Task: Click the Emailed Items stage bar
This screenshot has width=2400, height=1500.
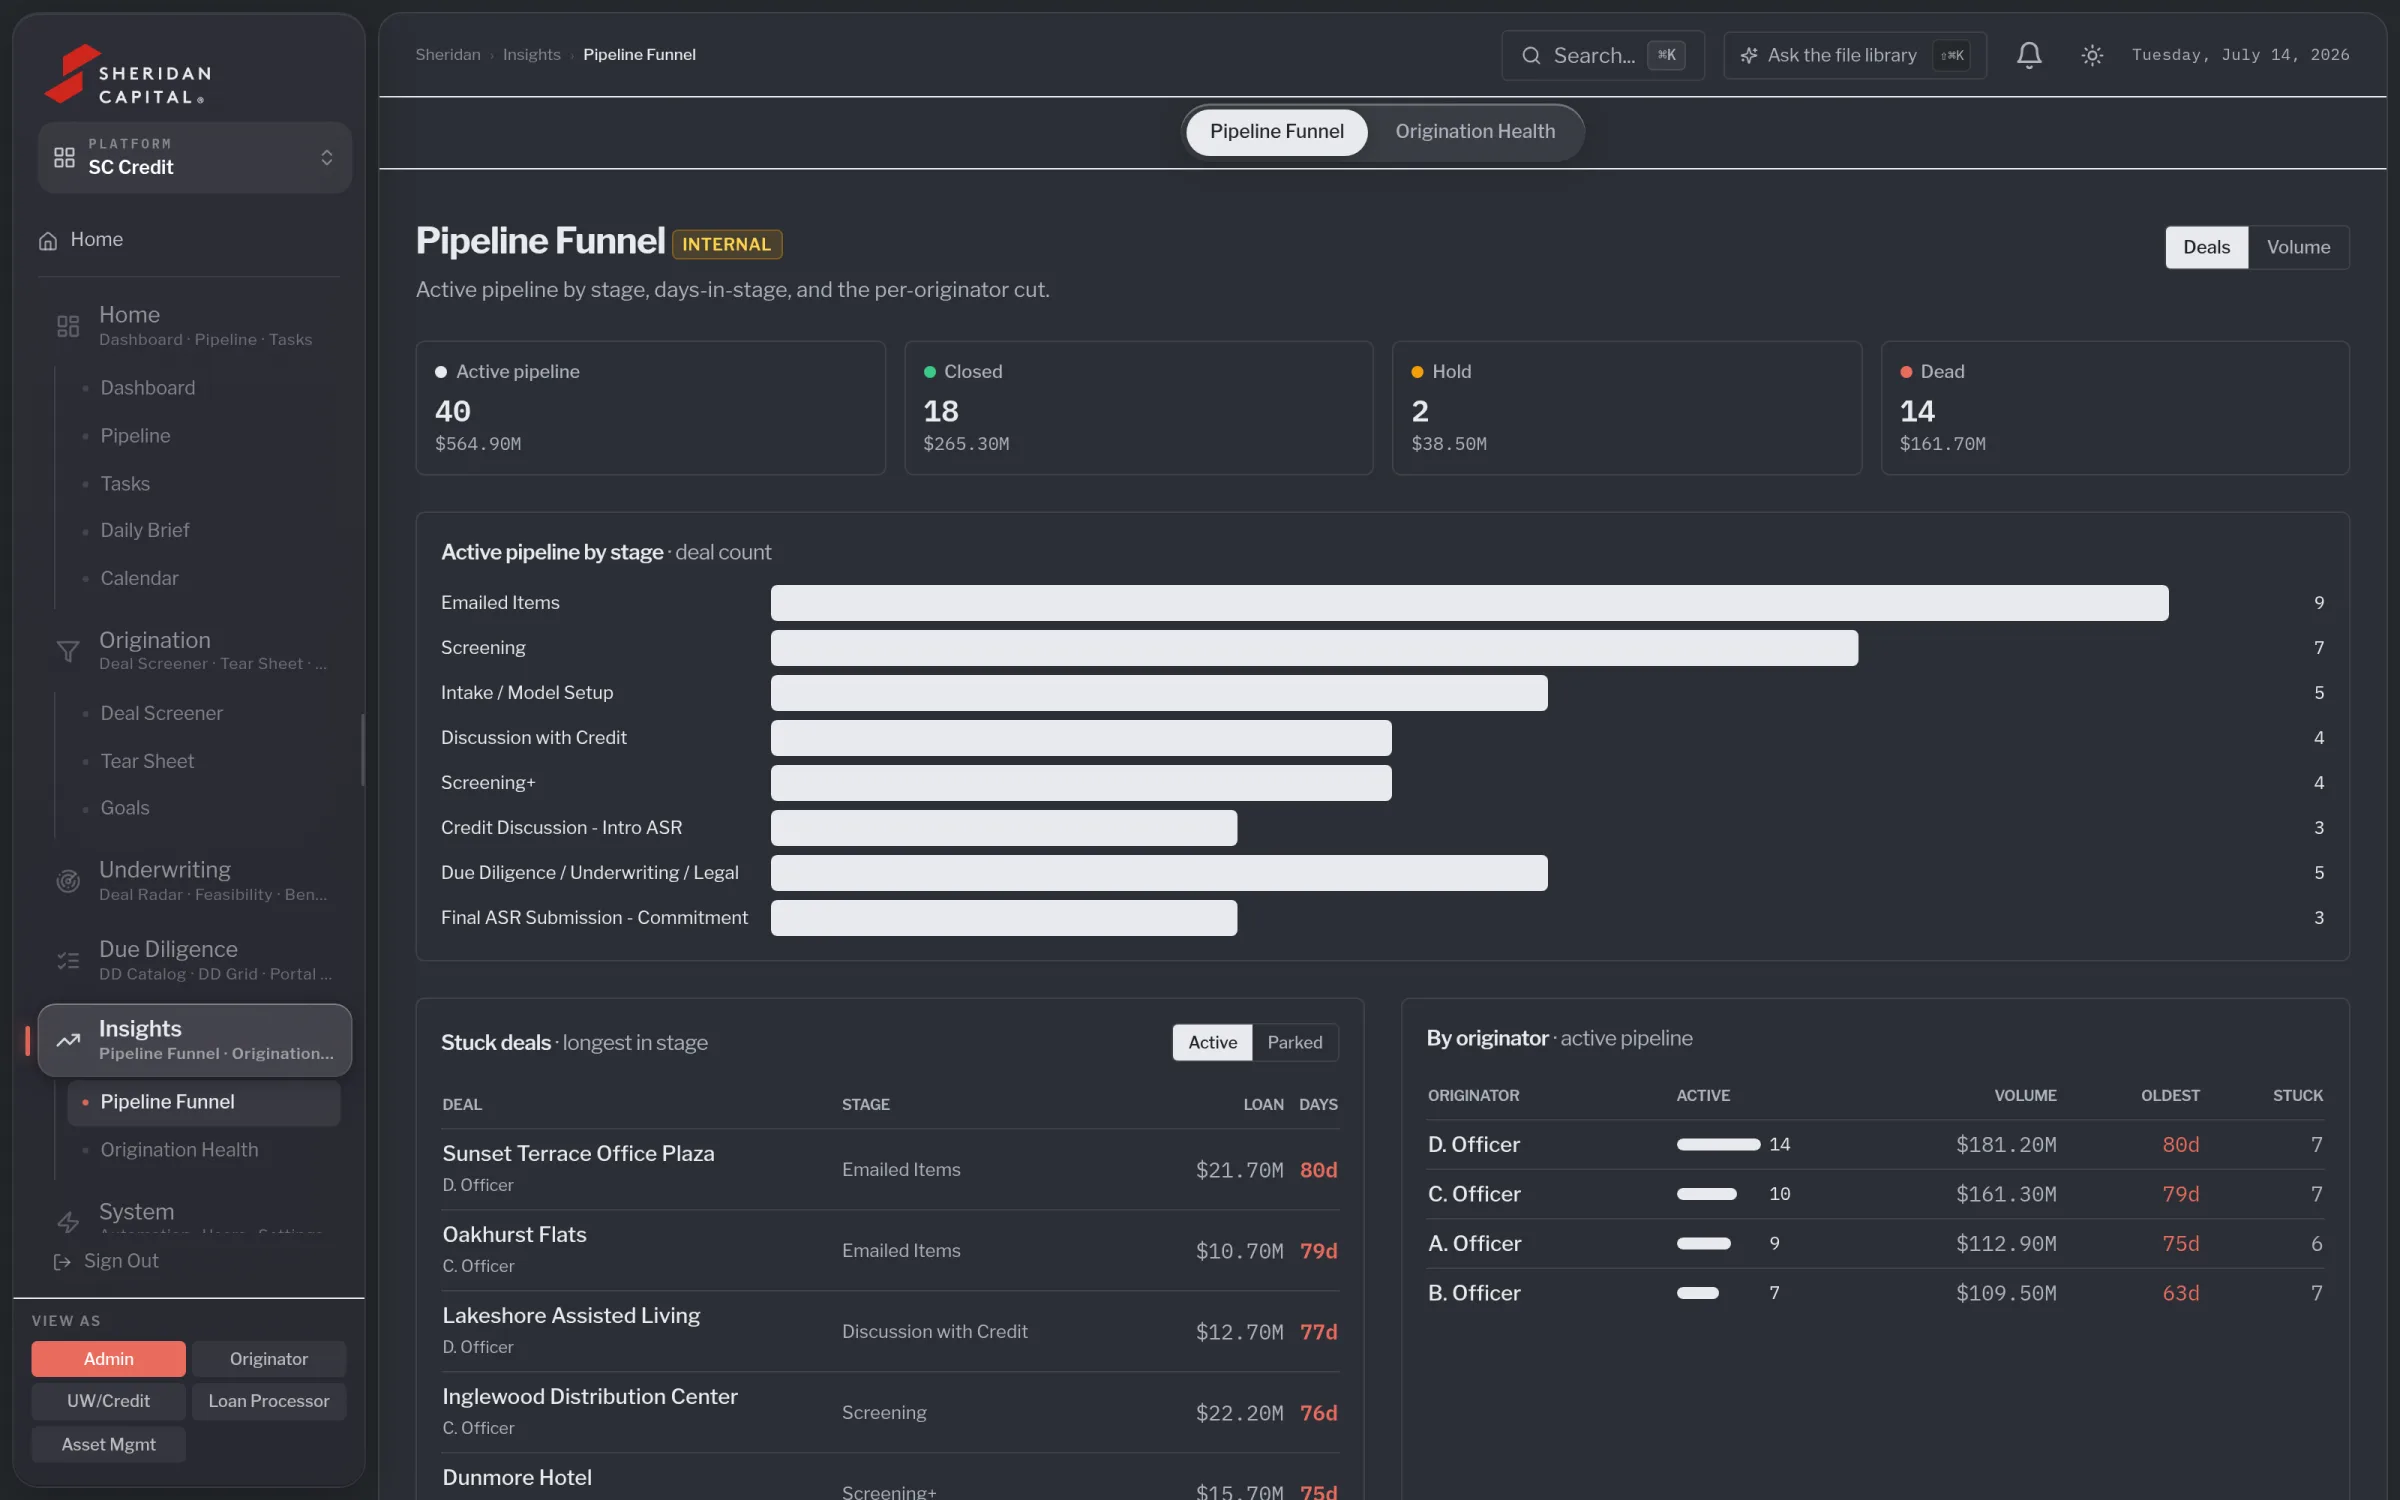Action: point(1469,602)
